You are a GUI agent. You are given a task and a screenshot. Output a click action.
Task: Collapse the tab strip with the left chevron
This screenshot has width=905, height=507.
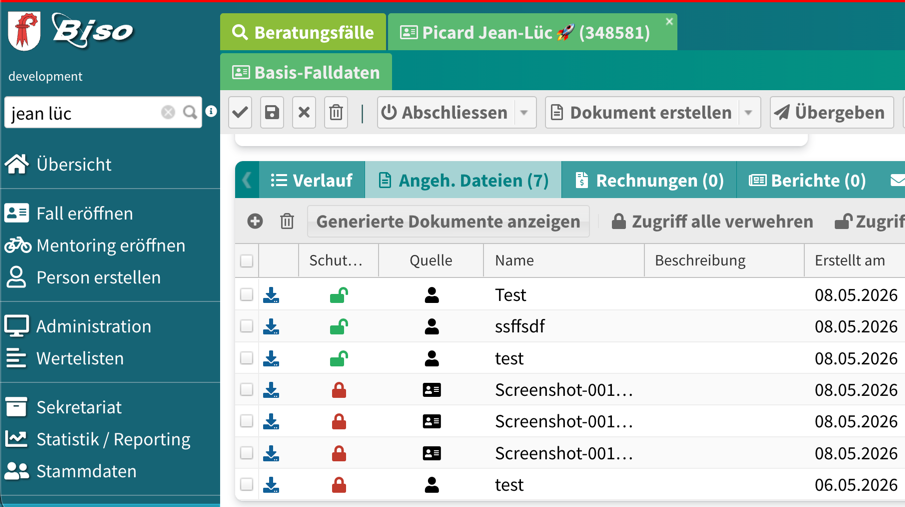pyautogui.click(x=247, y=180)
